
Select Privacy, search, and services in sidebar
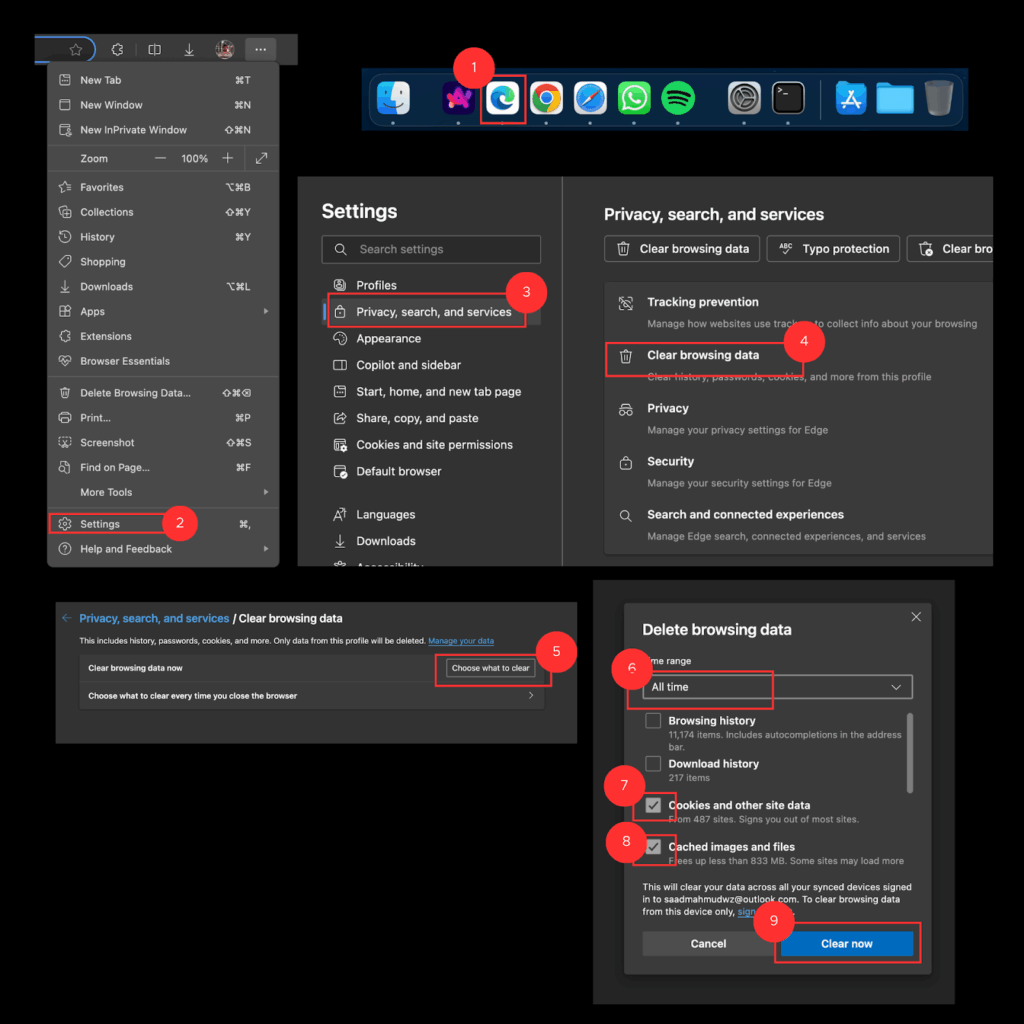point(431,312)
